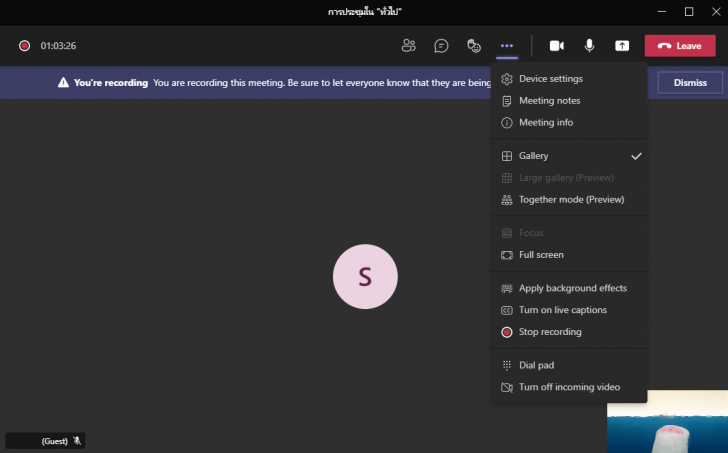Screen dimensions: 728x453
Task: Click the You're recording banner text
Action: [x=110, y=83]
